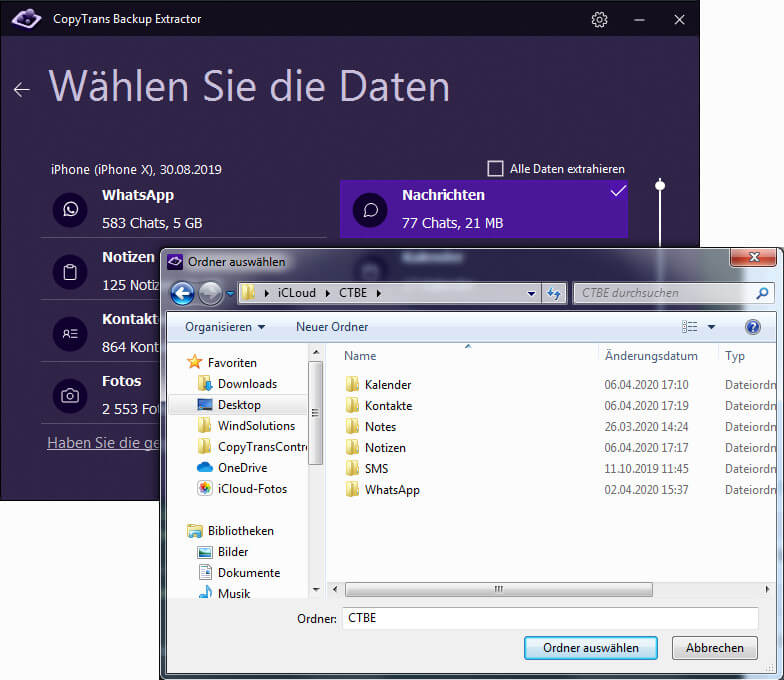Open the view options dropdown arrow
The width and height of the screenshot is (784, 680).
pyautogui.click(x=712, y=327)
